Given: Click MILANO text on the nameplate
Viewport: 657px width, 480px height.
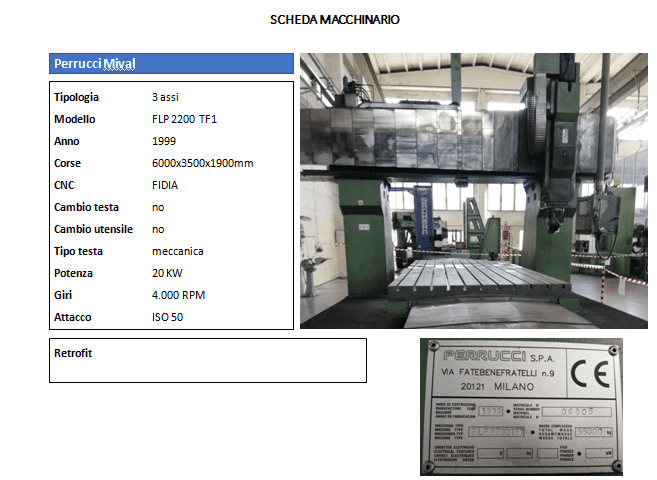Looking at the screenshot, I should click(514, 387).
